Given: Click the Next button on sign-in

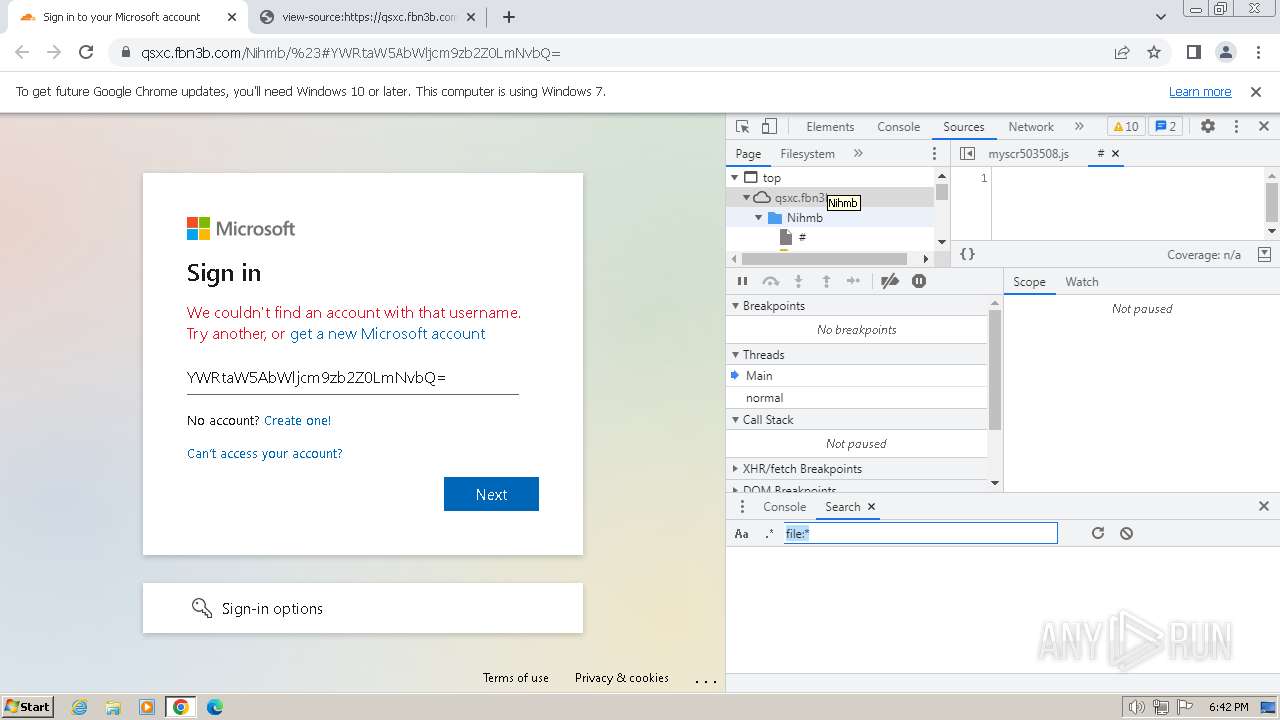Looking at the screenshot, I should [491, 494].
